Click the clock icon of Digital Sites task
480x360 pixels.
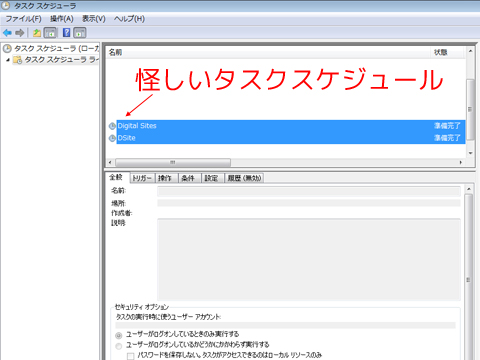pyautogui.click(x=112, y=126)
